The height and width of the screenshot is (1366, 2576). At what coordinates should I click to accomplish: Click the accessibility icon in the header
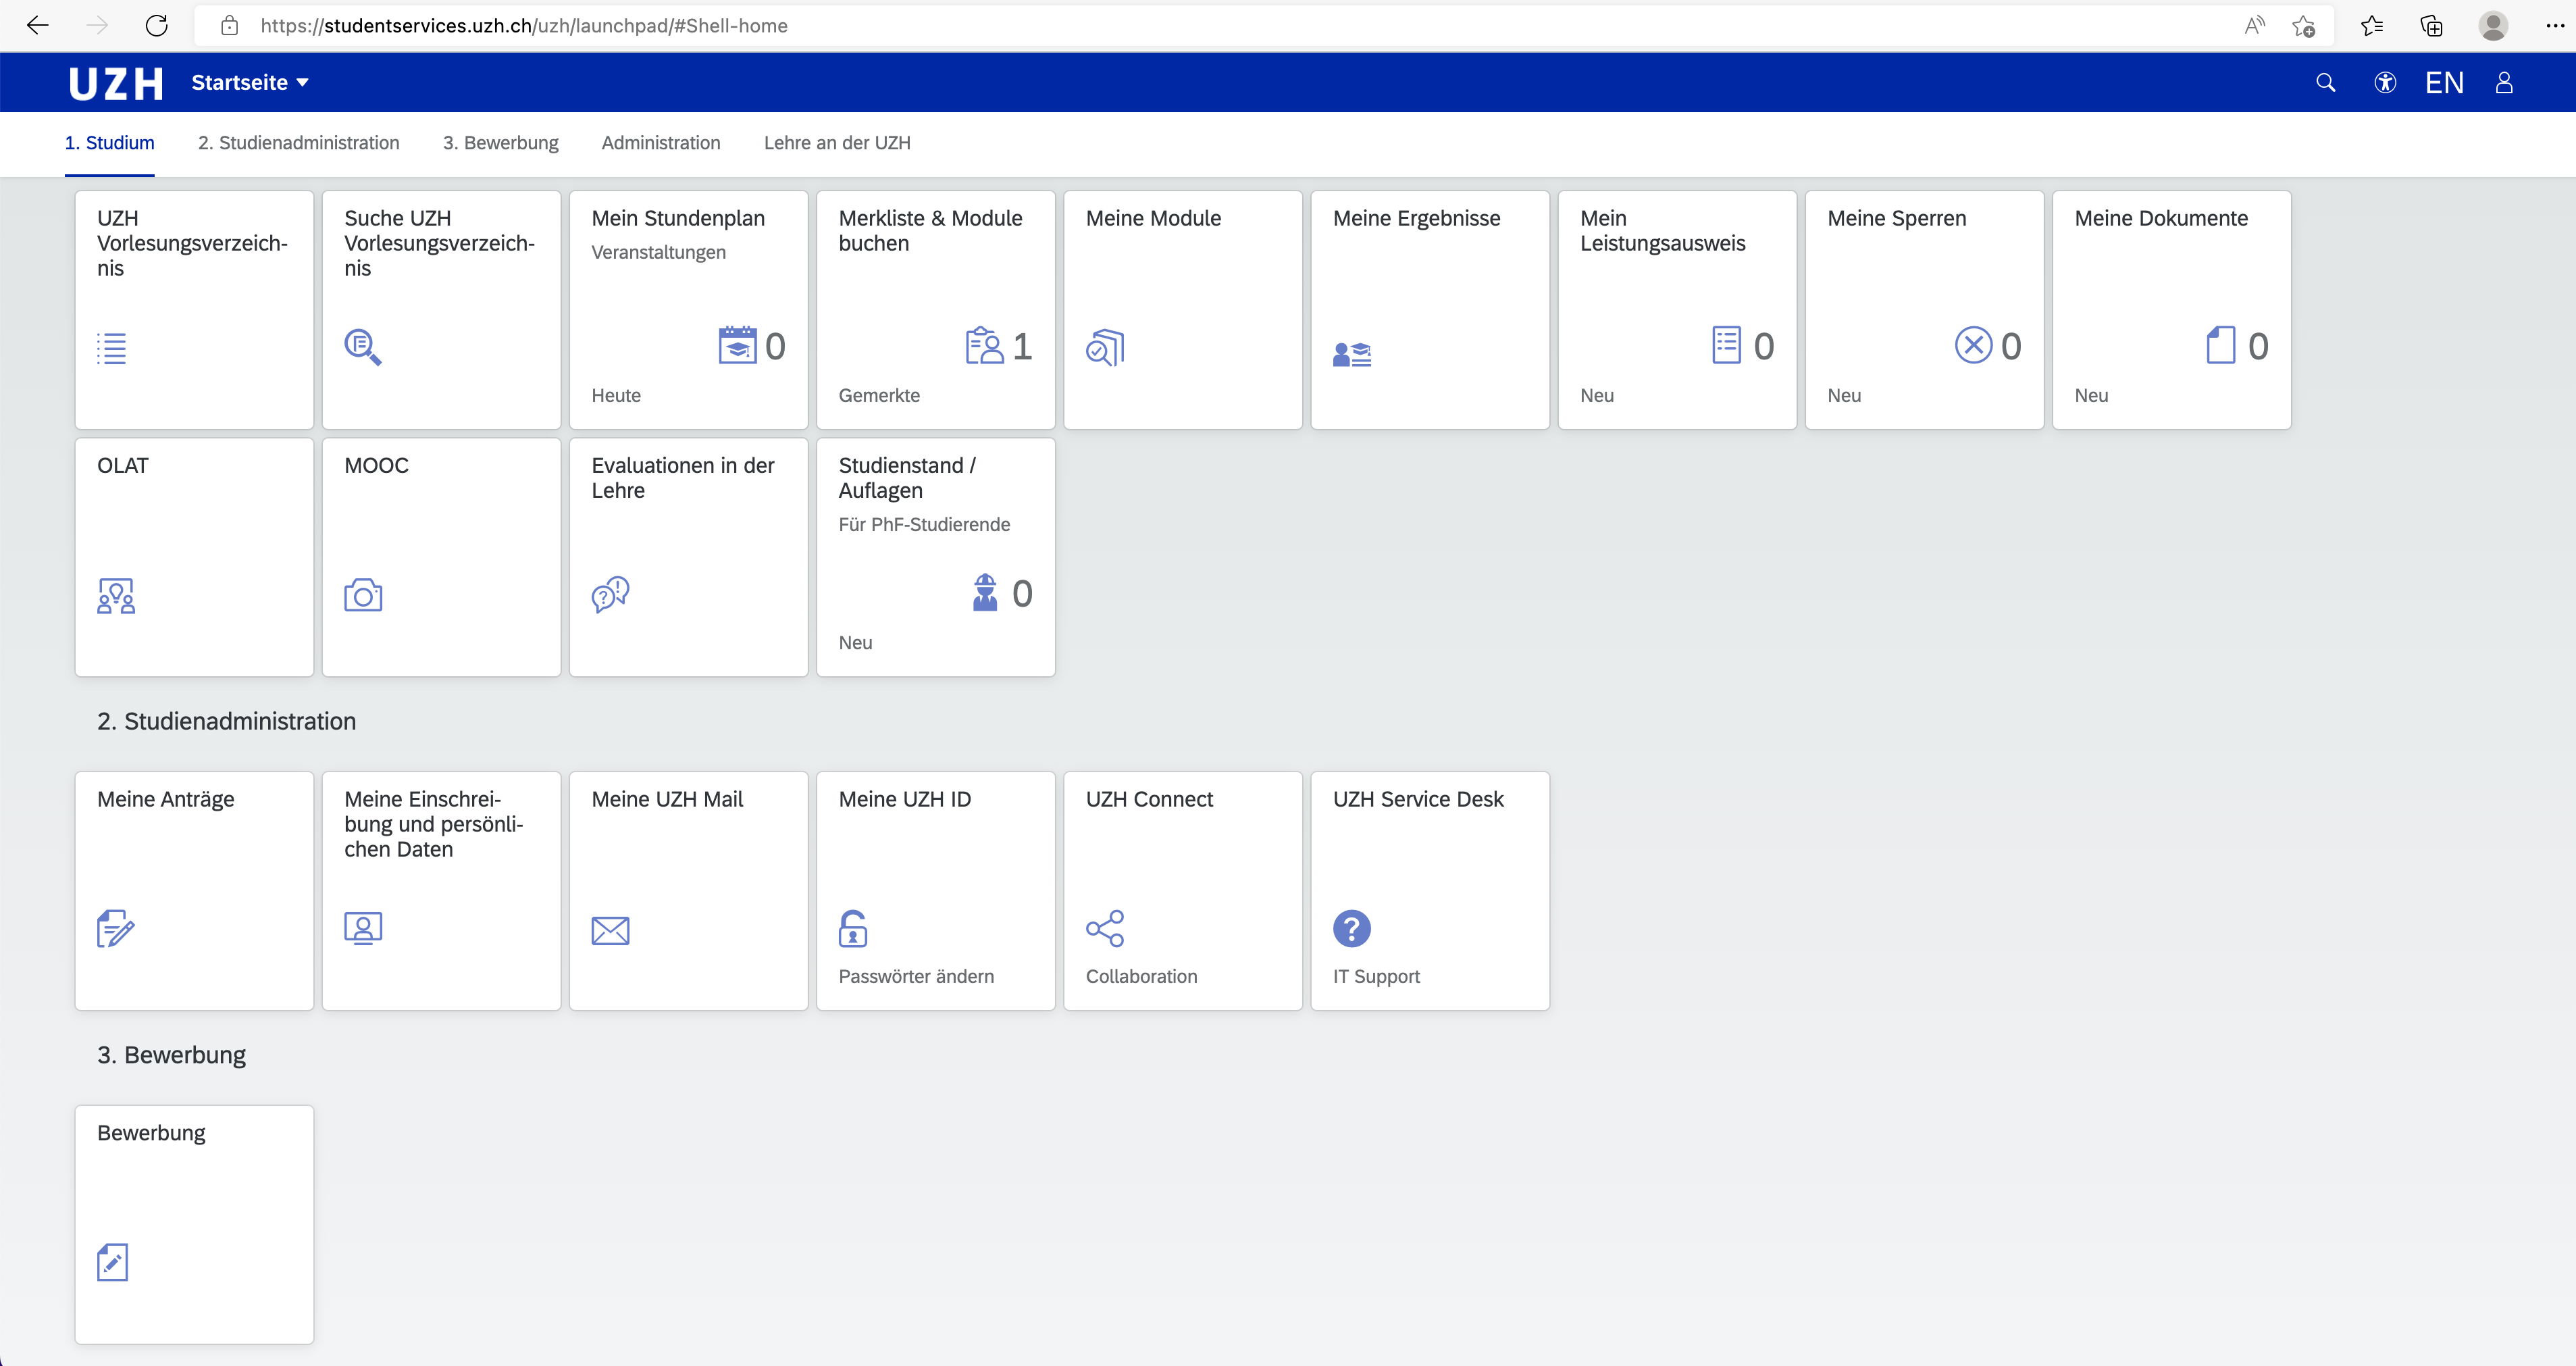click(x=2385, y=83)
